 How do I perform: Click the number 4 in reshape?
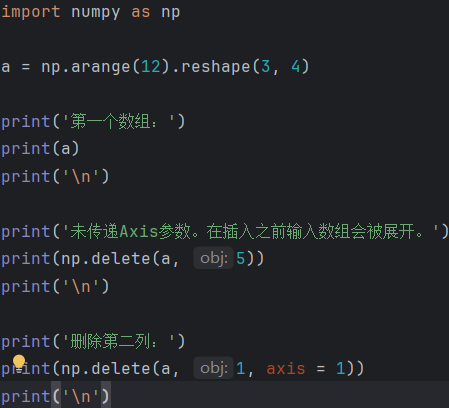[296, 67]
